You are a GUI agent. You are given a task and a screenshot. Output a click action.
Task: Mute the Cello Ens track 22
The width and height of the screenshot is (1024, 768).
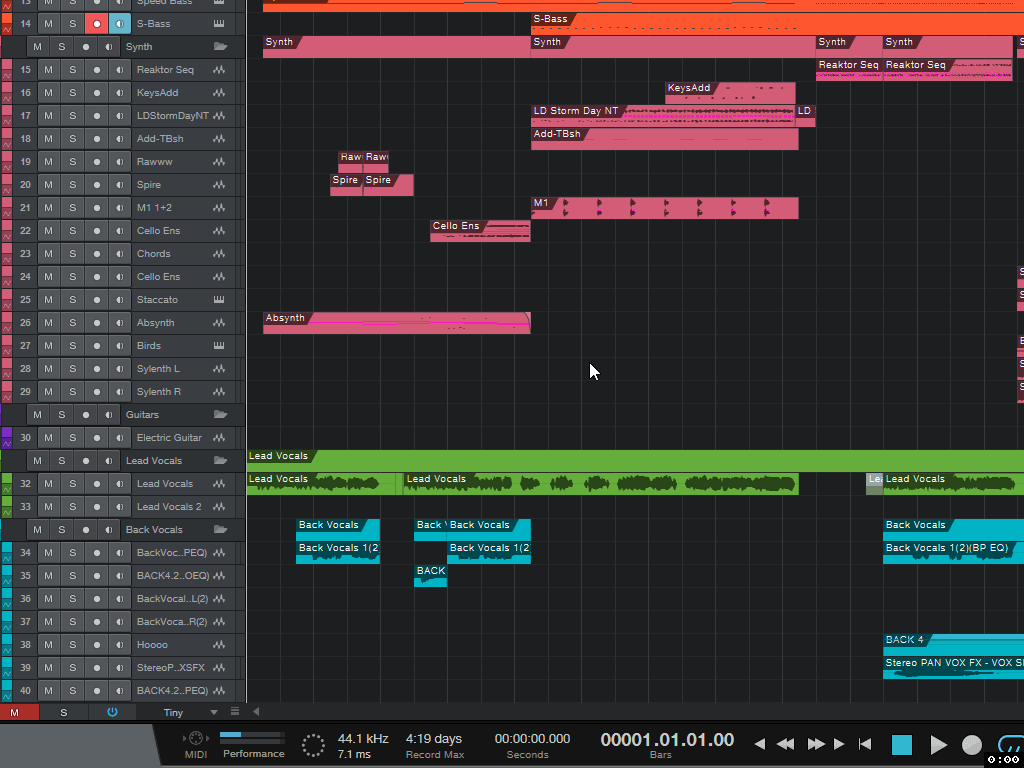click(x=48, y=231)
